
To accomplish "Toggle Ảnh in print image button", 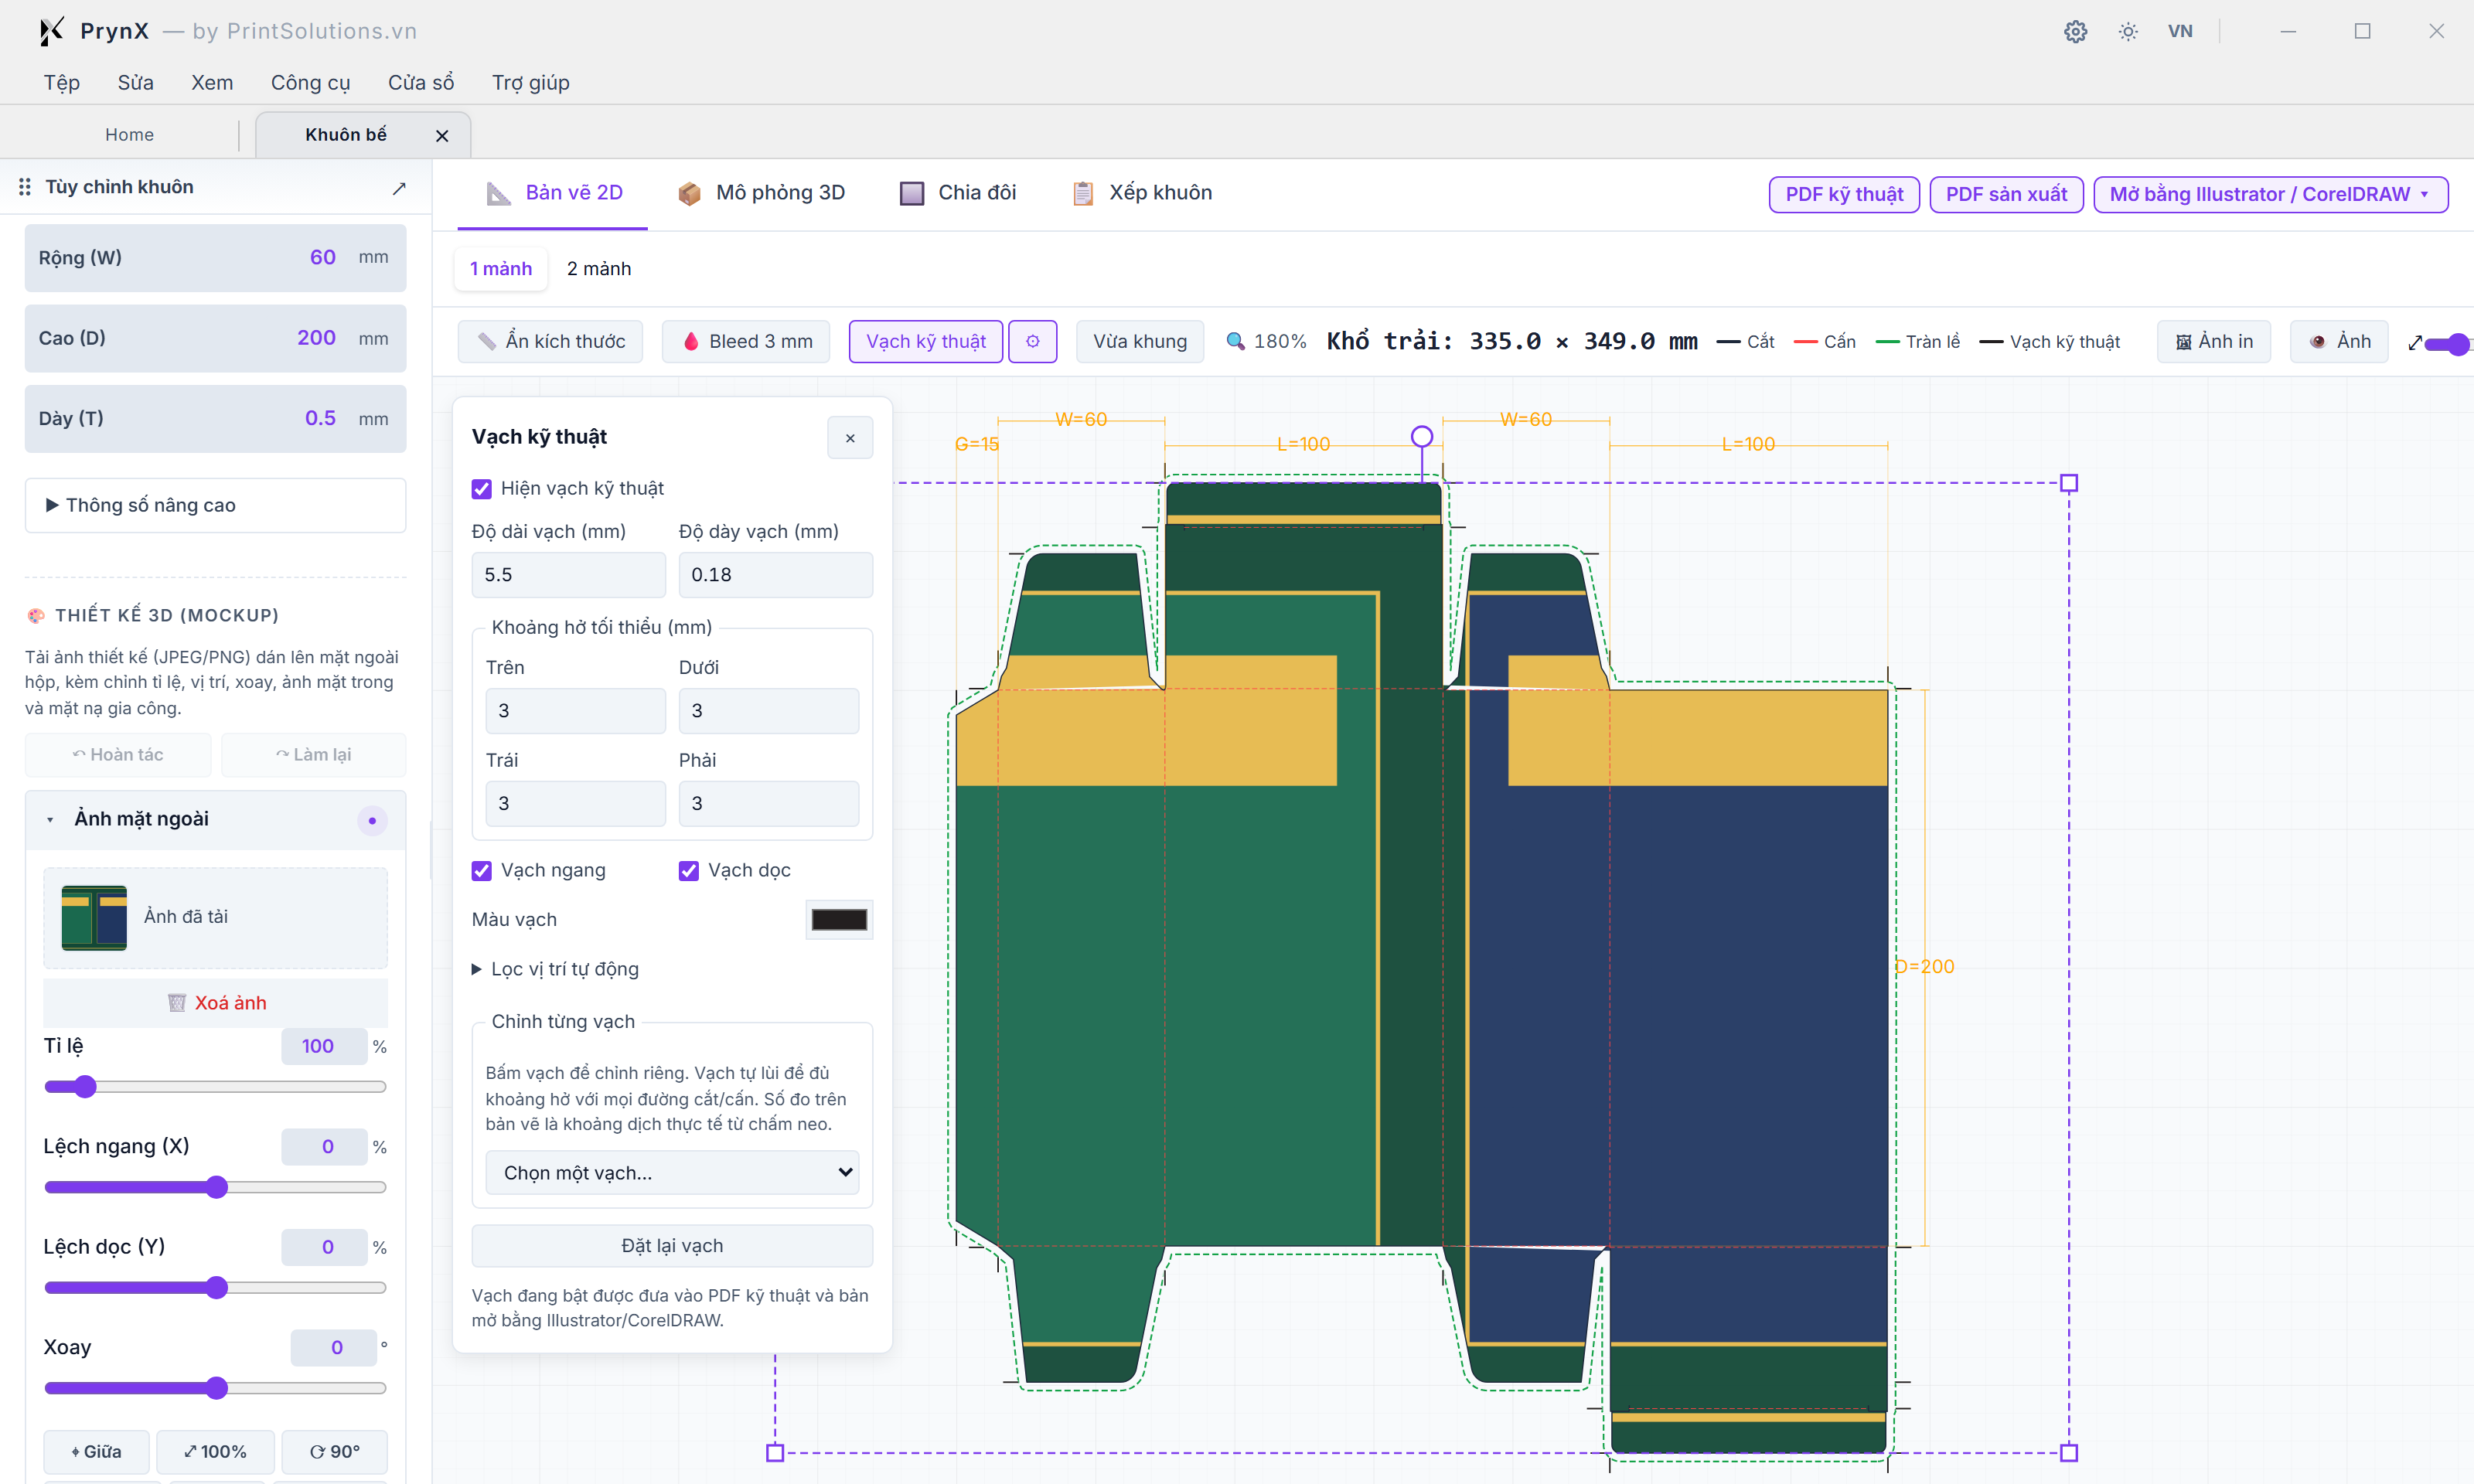I will pyautogui.click(x=2213, y=341).
